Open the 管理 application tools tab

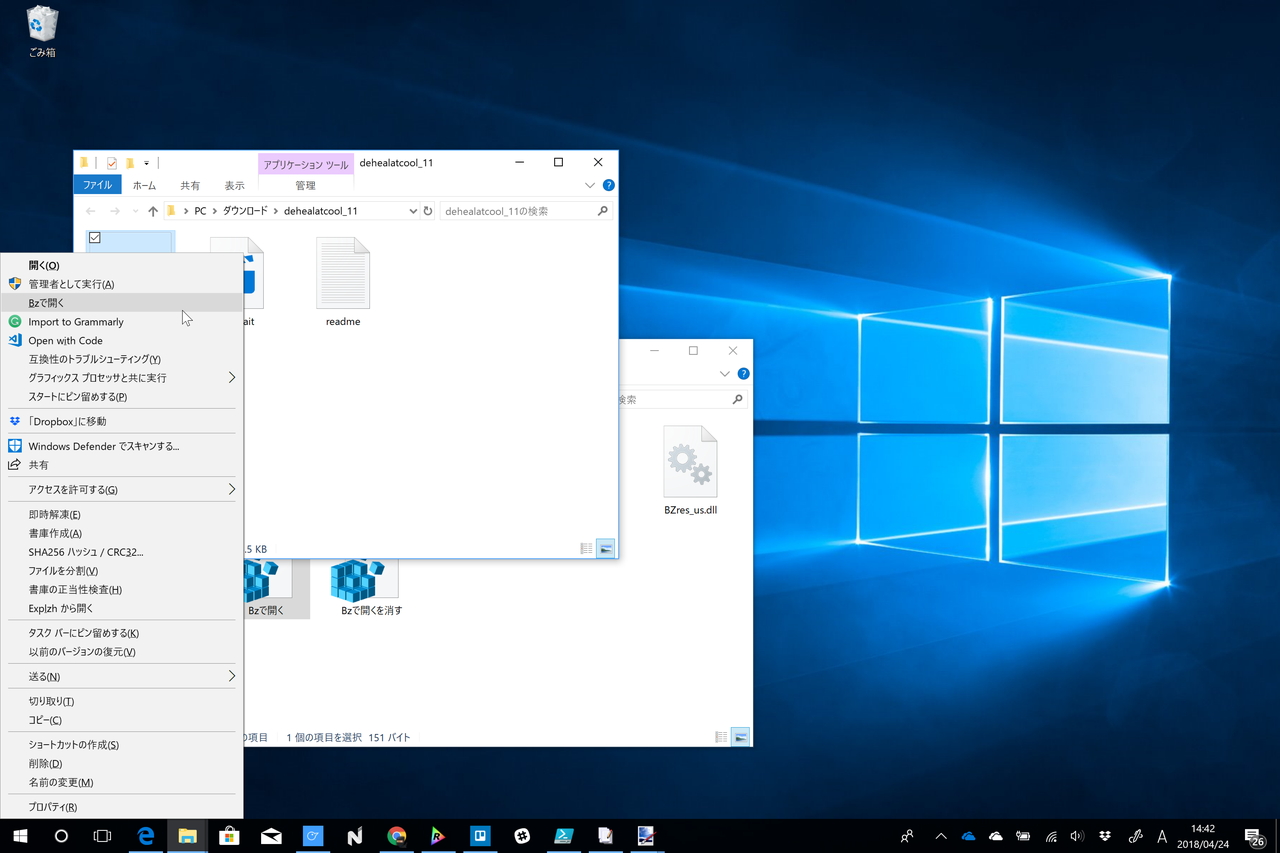pos(306,185)
